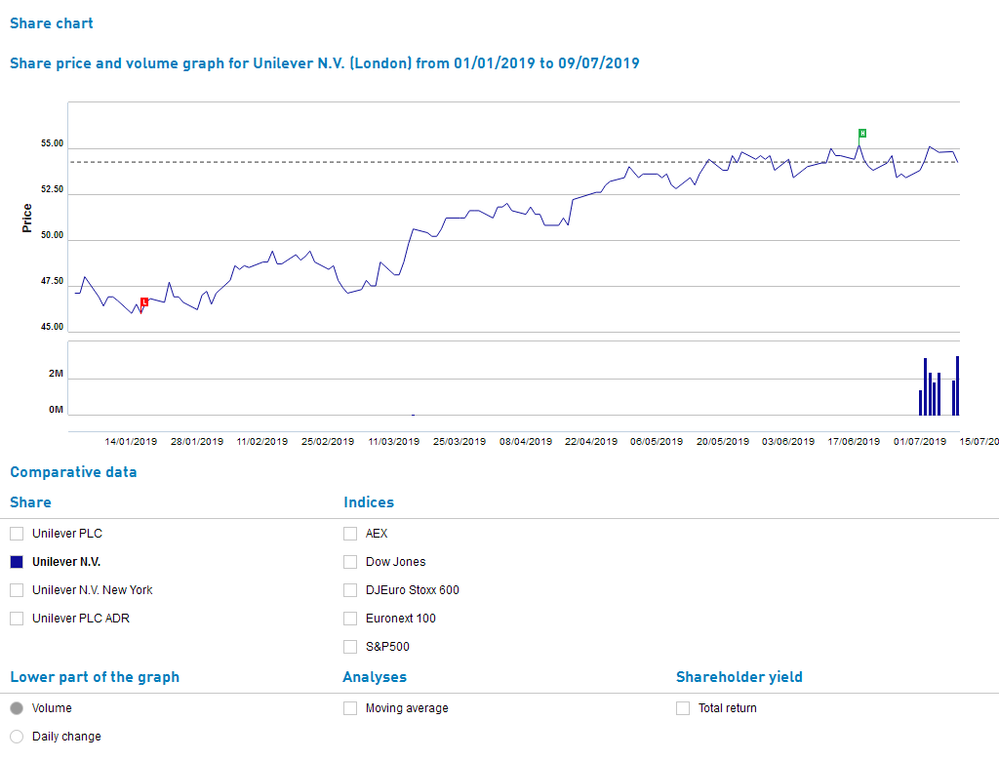Click the green H flag marker near the peak
The image size is (999, 761).
[x=861, y=132]
